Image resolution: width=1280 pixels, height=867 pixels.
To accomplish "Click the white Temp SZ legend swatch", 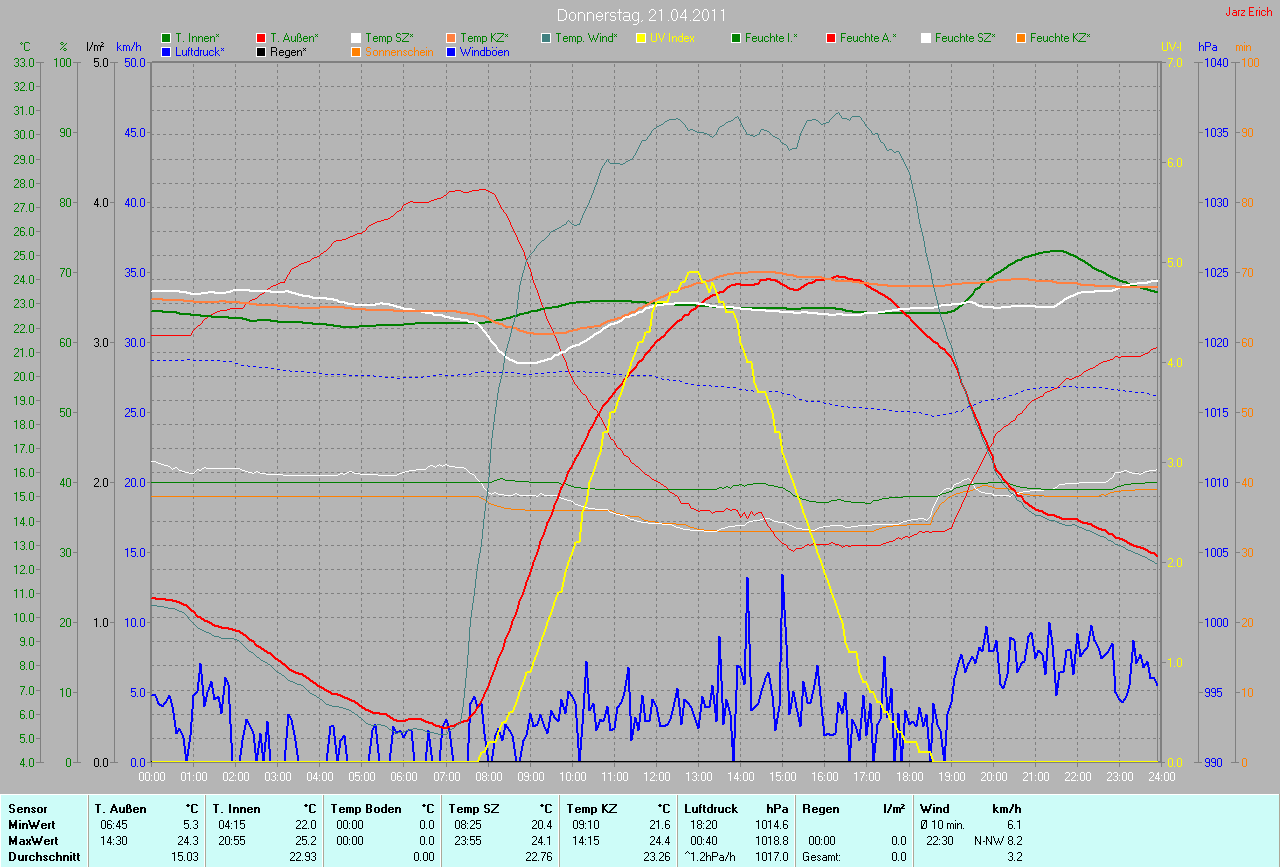I will (x=356, y=37).
